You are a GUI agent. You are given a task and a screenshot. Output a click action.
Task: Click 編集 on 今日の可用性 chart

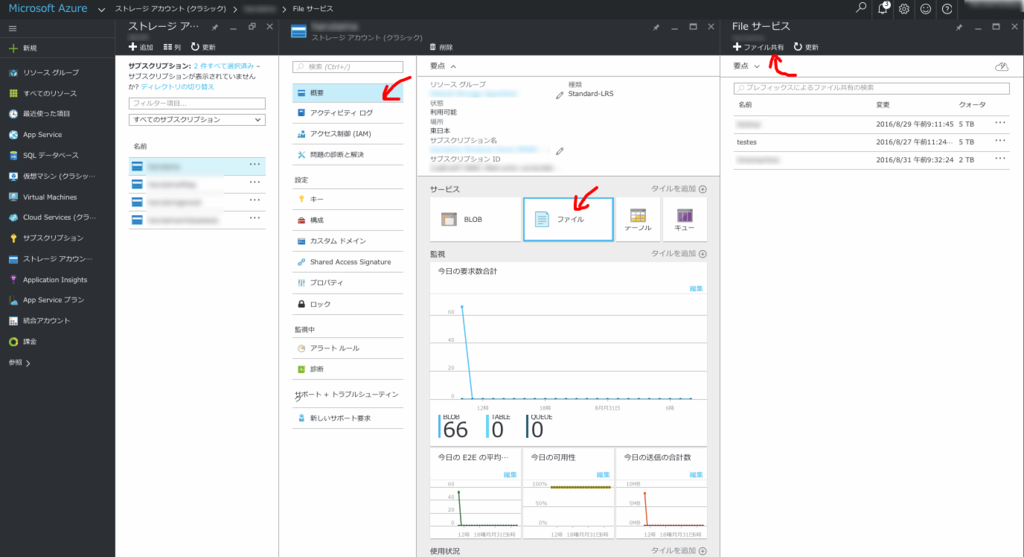point(603,475)
